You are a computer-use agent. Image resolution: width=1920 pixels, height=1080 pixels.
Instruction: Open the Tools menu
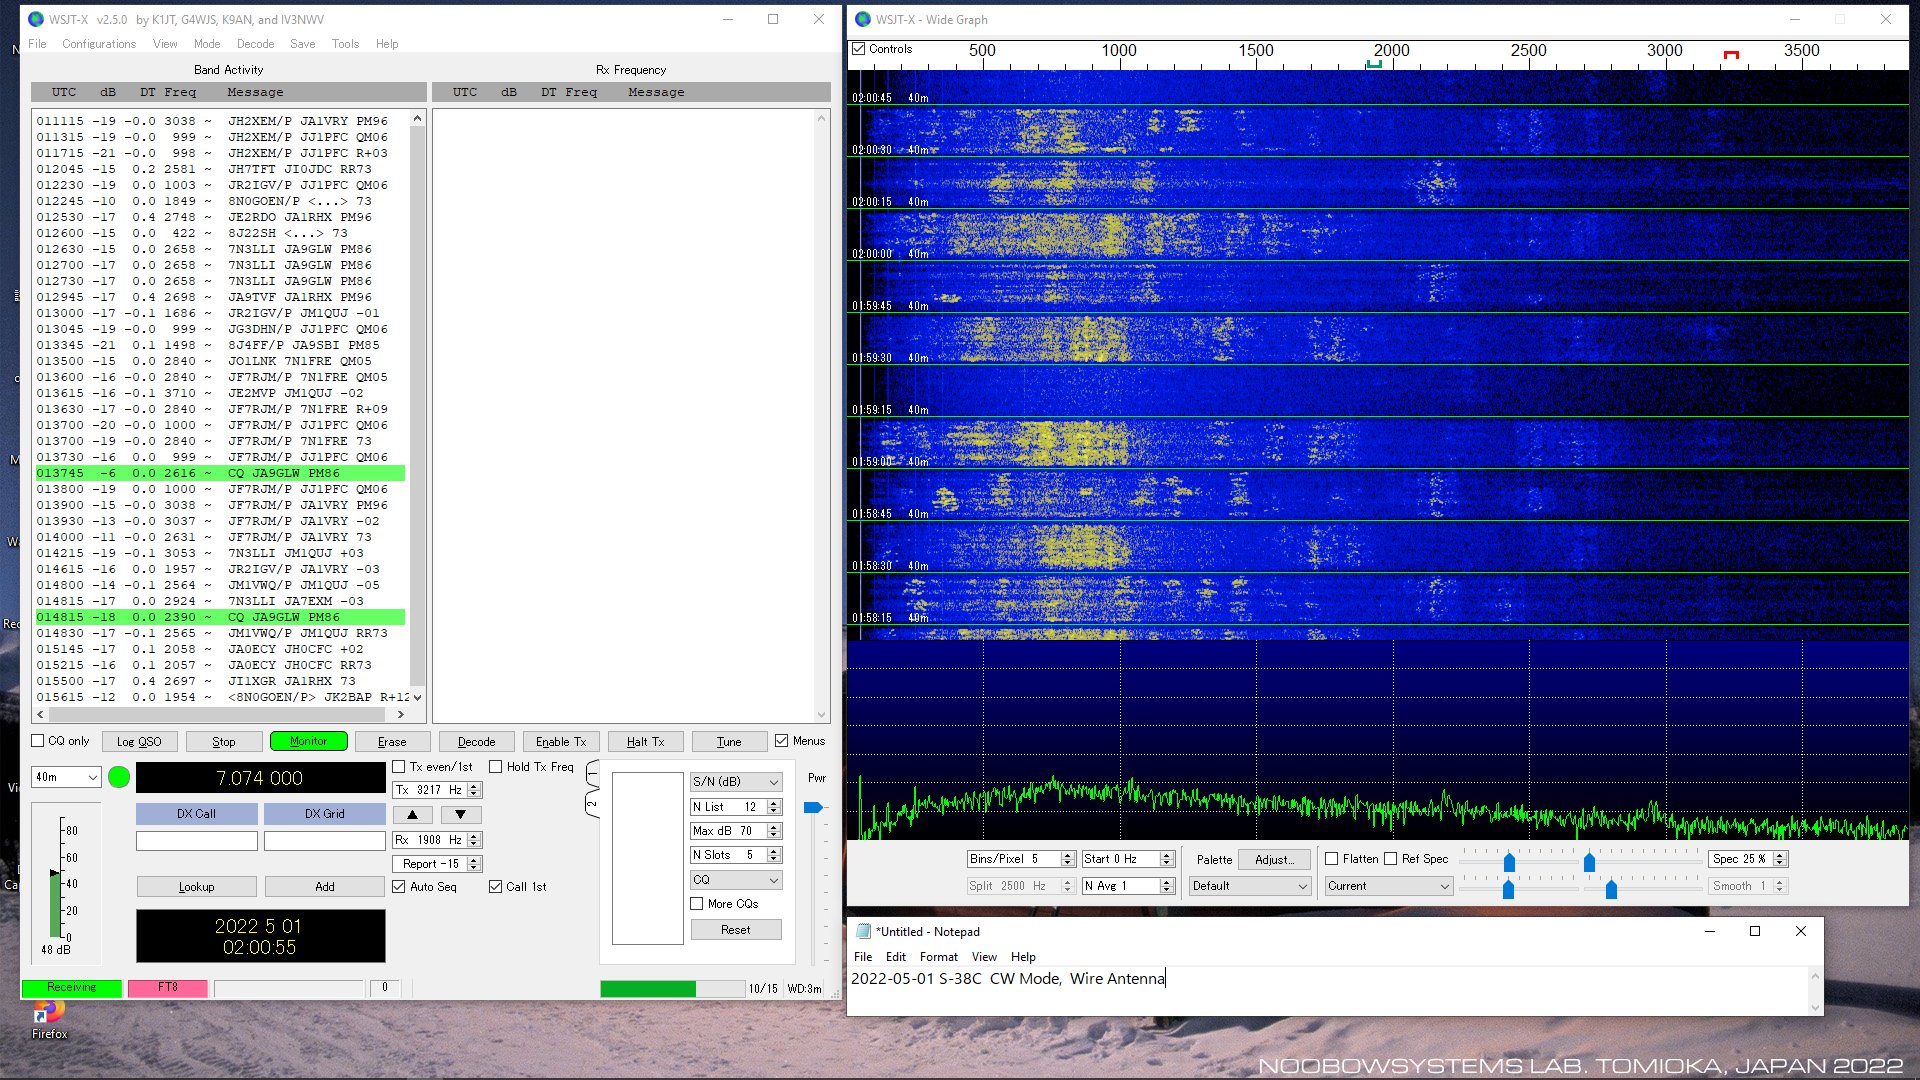pos(345,44)
